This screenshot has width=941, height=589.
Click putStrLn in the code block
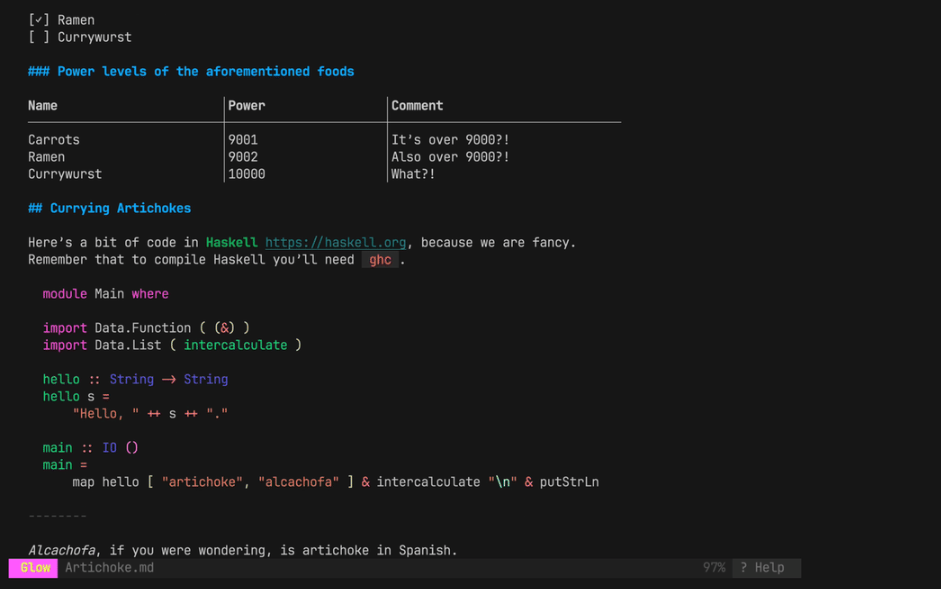(569, 482)
